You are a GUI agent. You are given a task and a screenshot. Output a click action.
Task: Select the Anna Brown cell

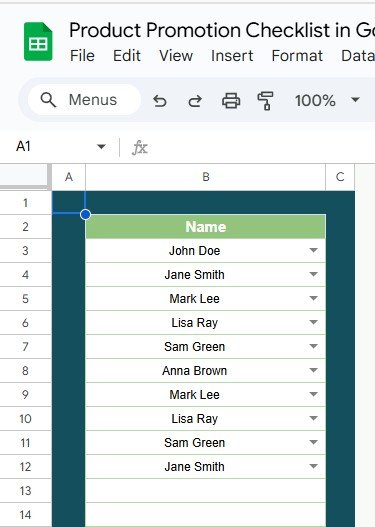tap(206, 371)
